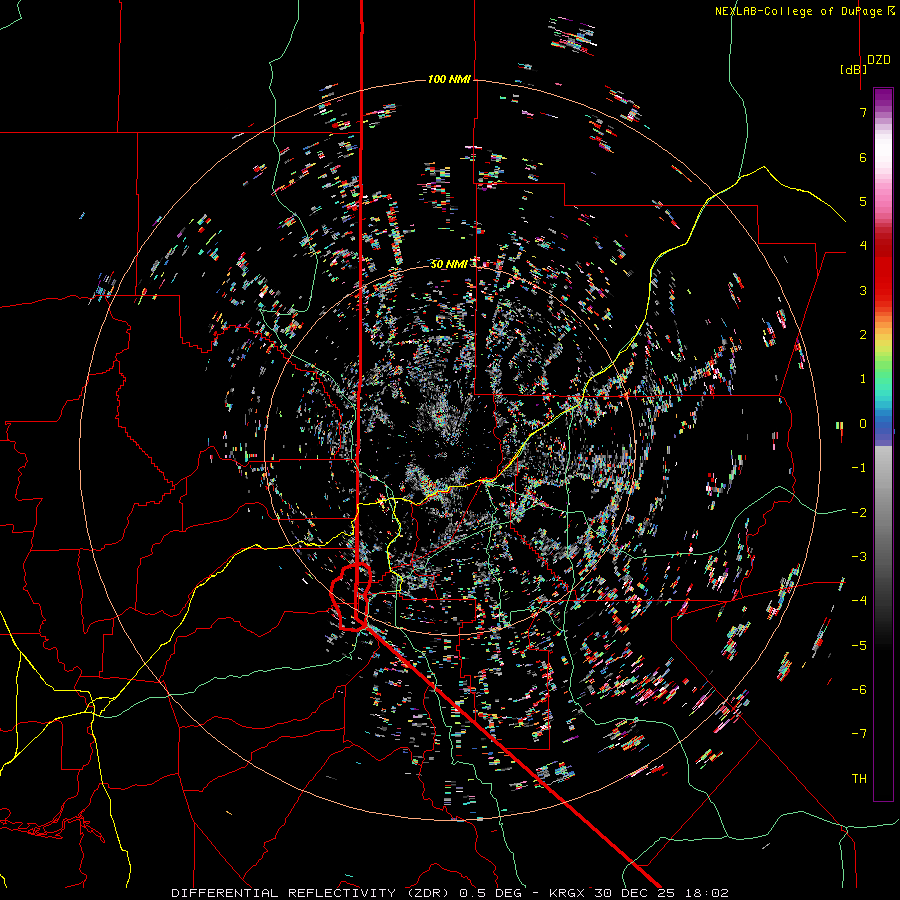
Task: Click the 6 value on color scale
Action: (863, 157)
